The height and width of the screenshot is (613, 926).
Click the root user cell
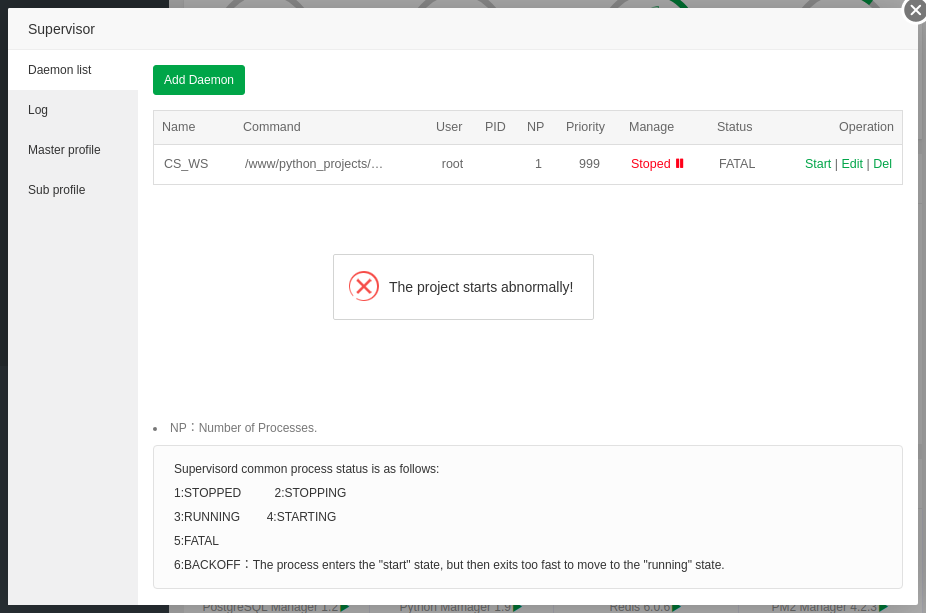point(452,164)
